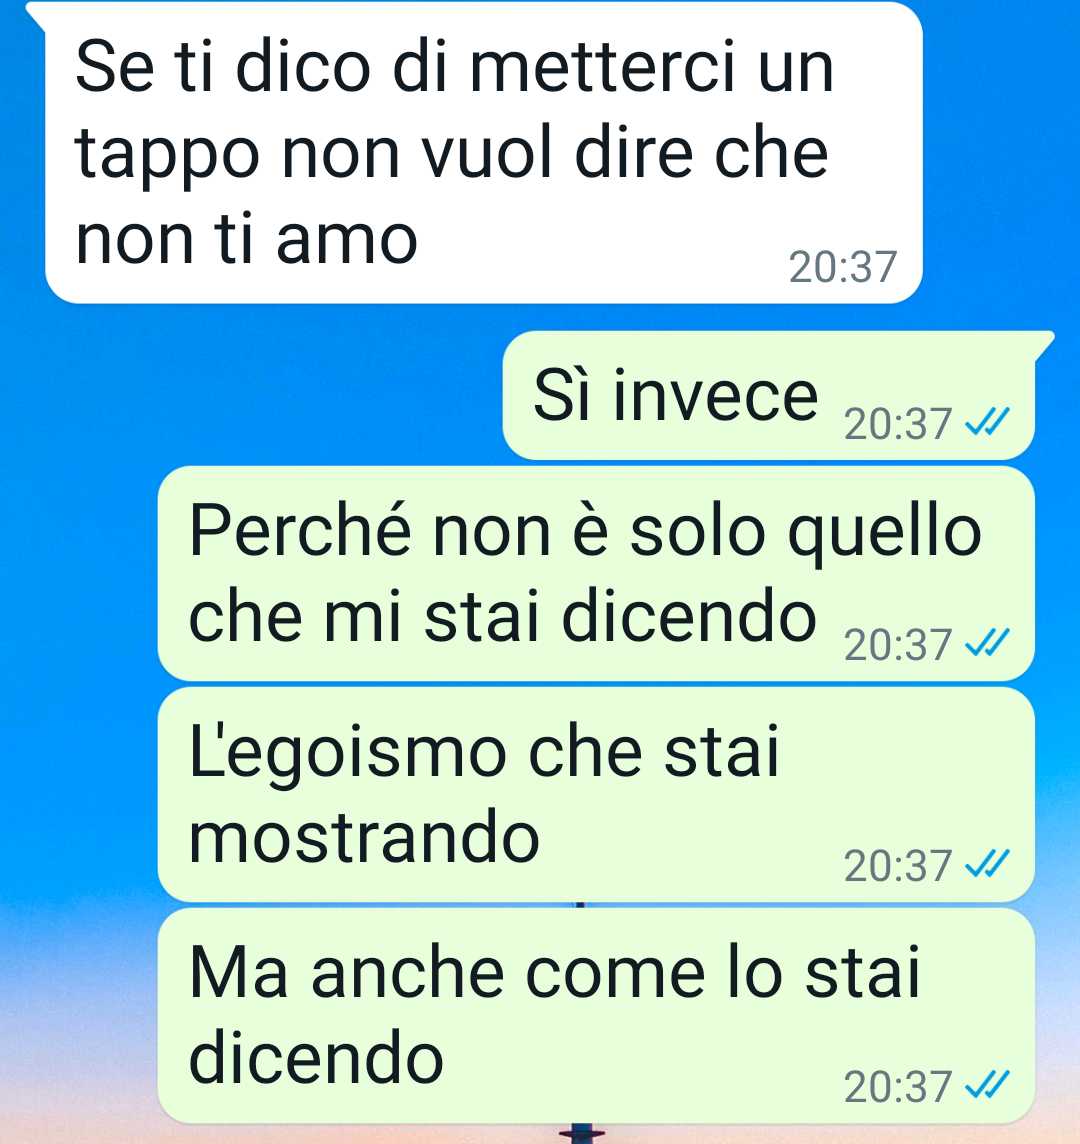
Task: Tap the read-receipt checkmarks on 'Sì invece'
Action: point(987,422)
